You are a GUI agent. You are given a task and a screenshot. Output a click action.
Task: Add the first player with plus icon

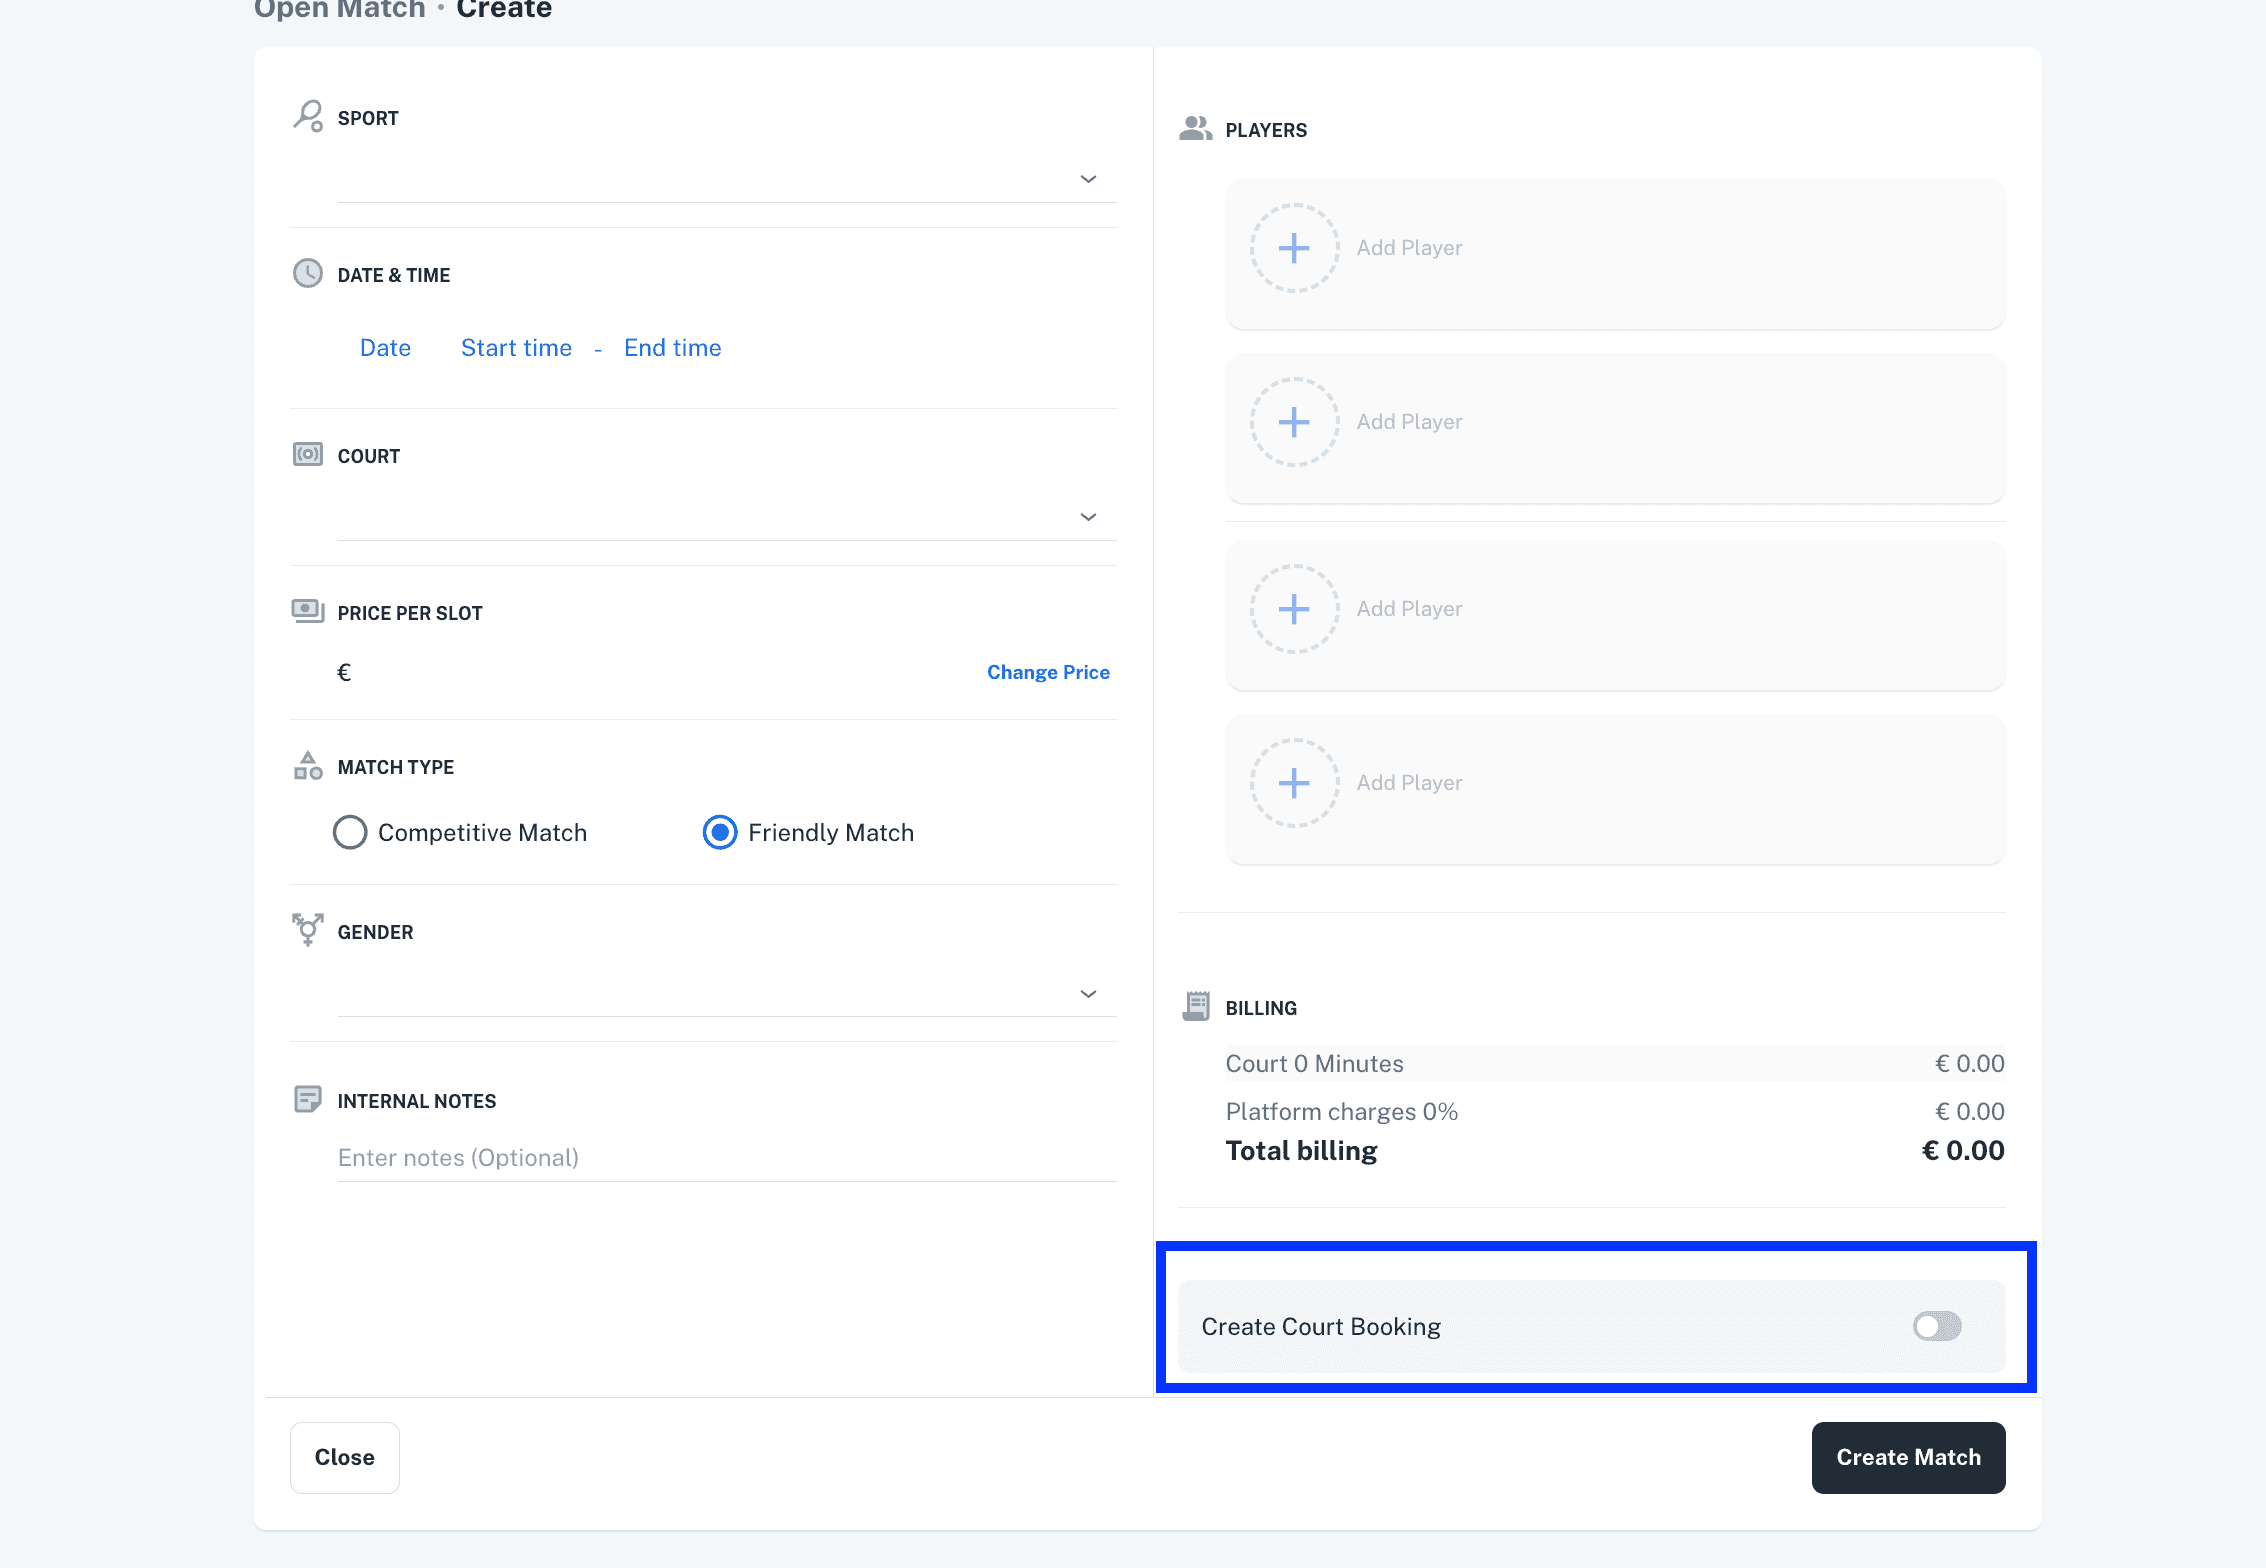1294,248
